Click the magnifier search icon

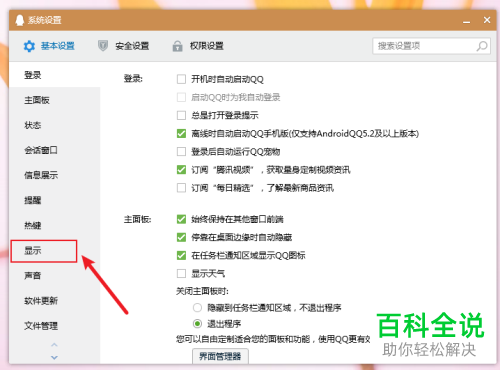[482, 46]
